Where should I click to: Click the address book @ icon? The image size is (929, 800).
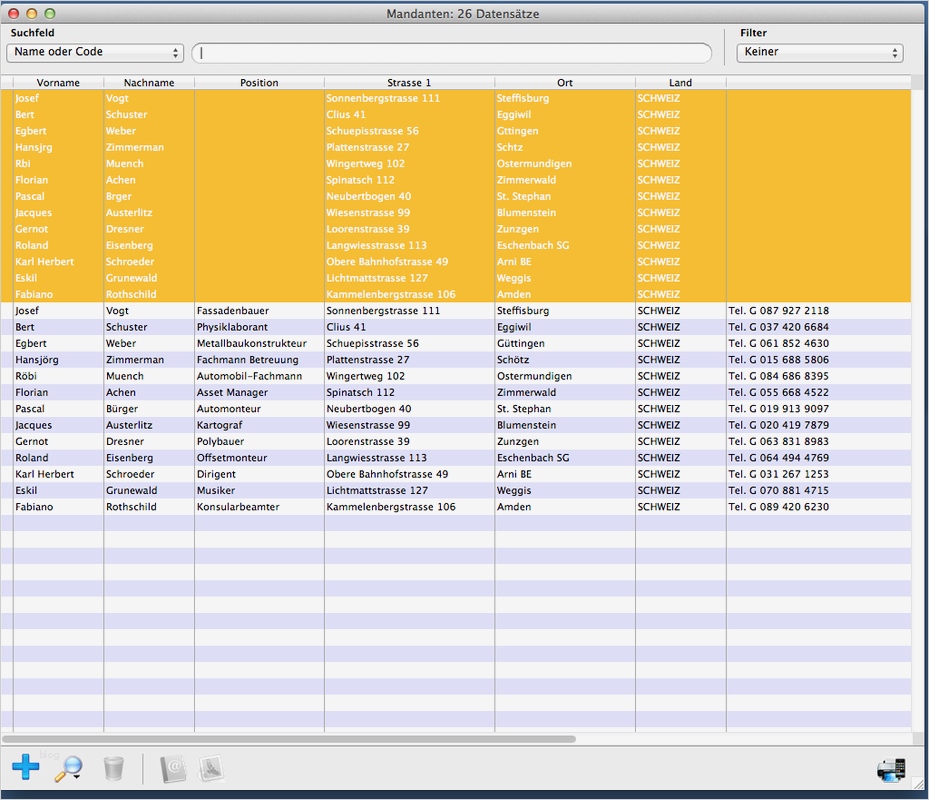point(174,768)
